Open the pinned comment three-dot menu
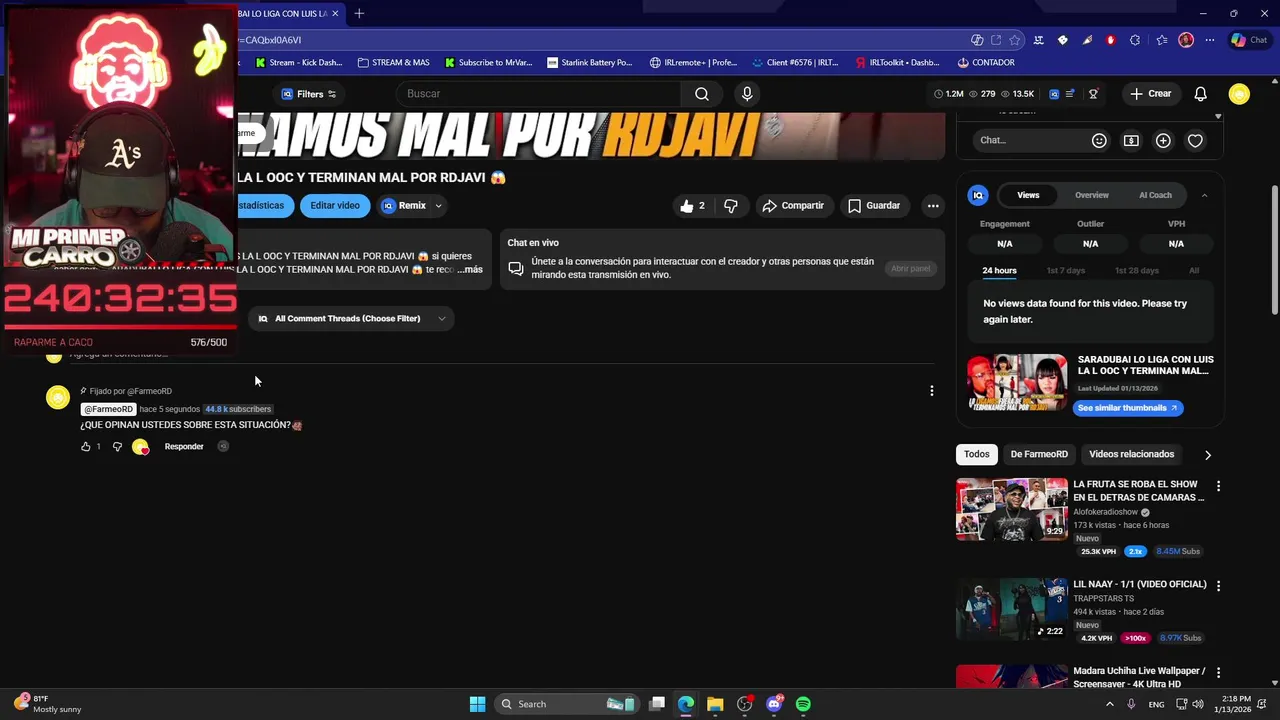 pos(932,391)
